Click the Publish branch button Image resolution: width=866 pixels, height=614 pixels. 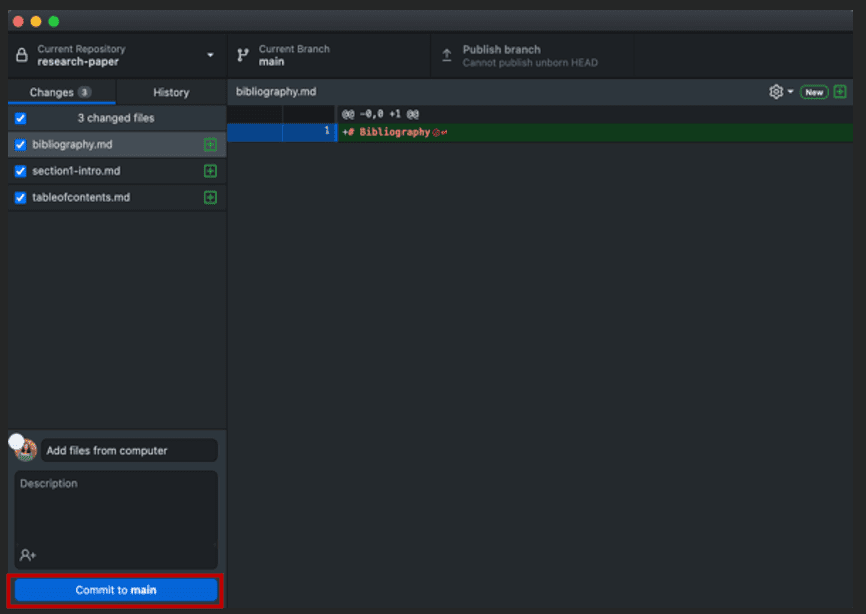coord(532,55)
